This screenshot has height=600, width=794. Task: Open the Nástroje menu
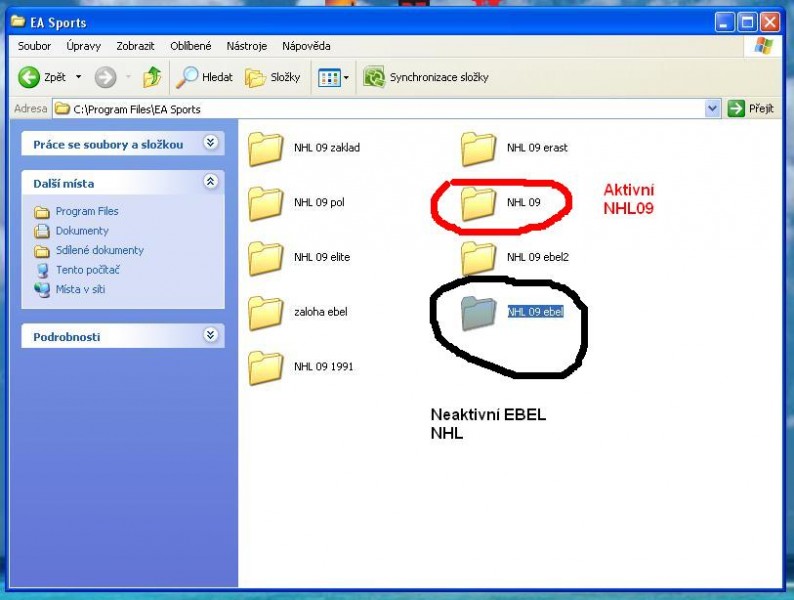[247, 46]
